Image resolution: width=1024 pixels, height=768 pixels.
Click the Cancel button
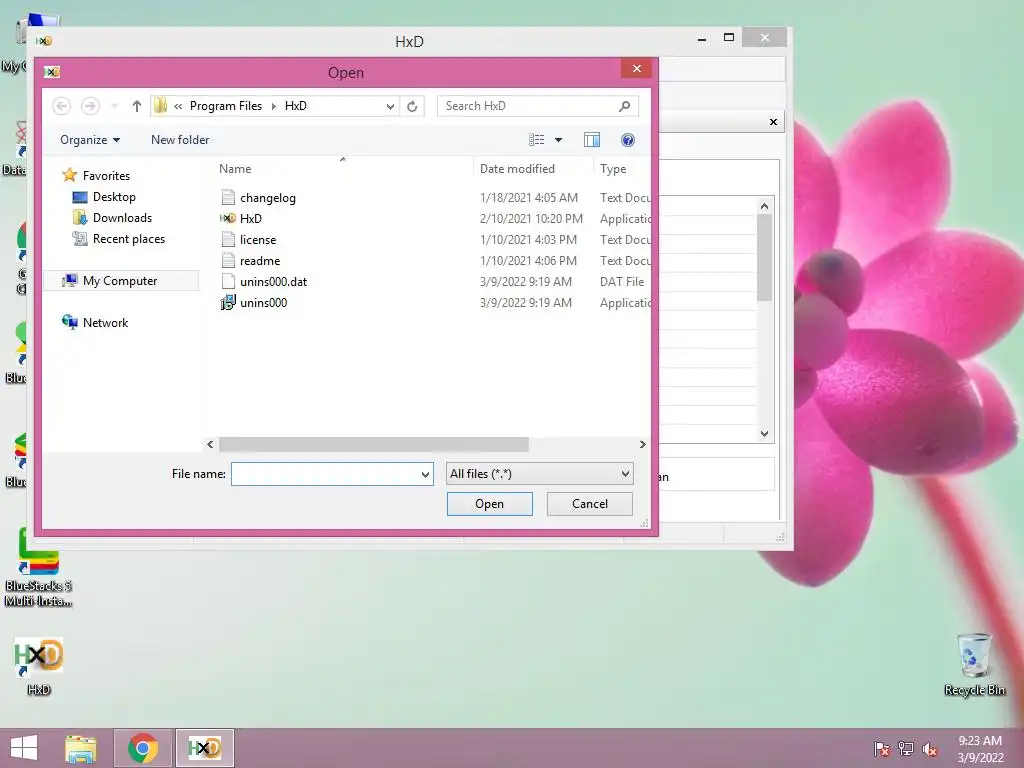point(590,504)
